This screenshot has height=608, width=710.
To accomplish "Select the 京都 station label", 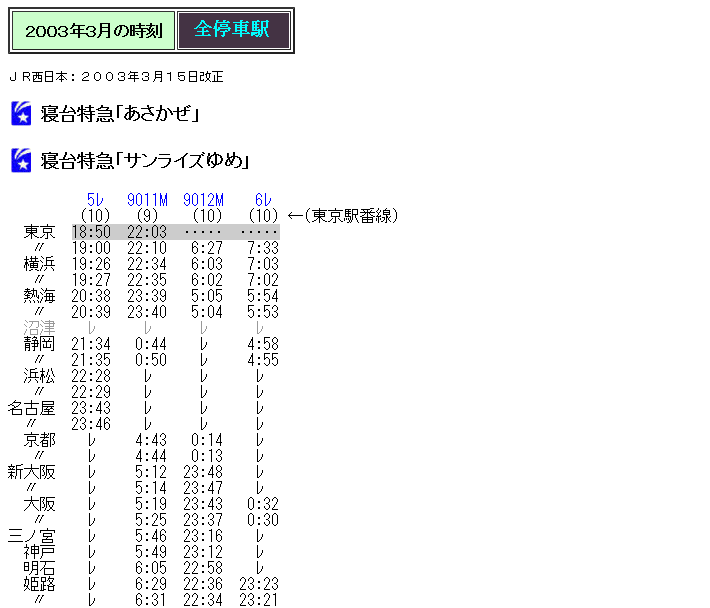I will (x=39, y=440).
